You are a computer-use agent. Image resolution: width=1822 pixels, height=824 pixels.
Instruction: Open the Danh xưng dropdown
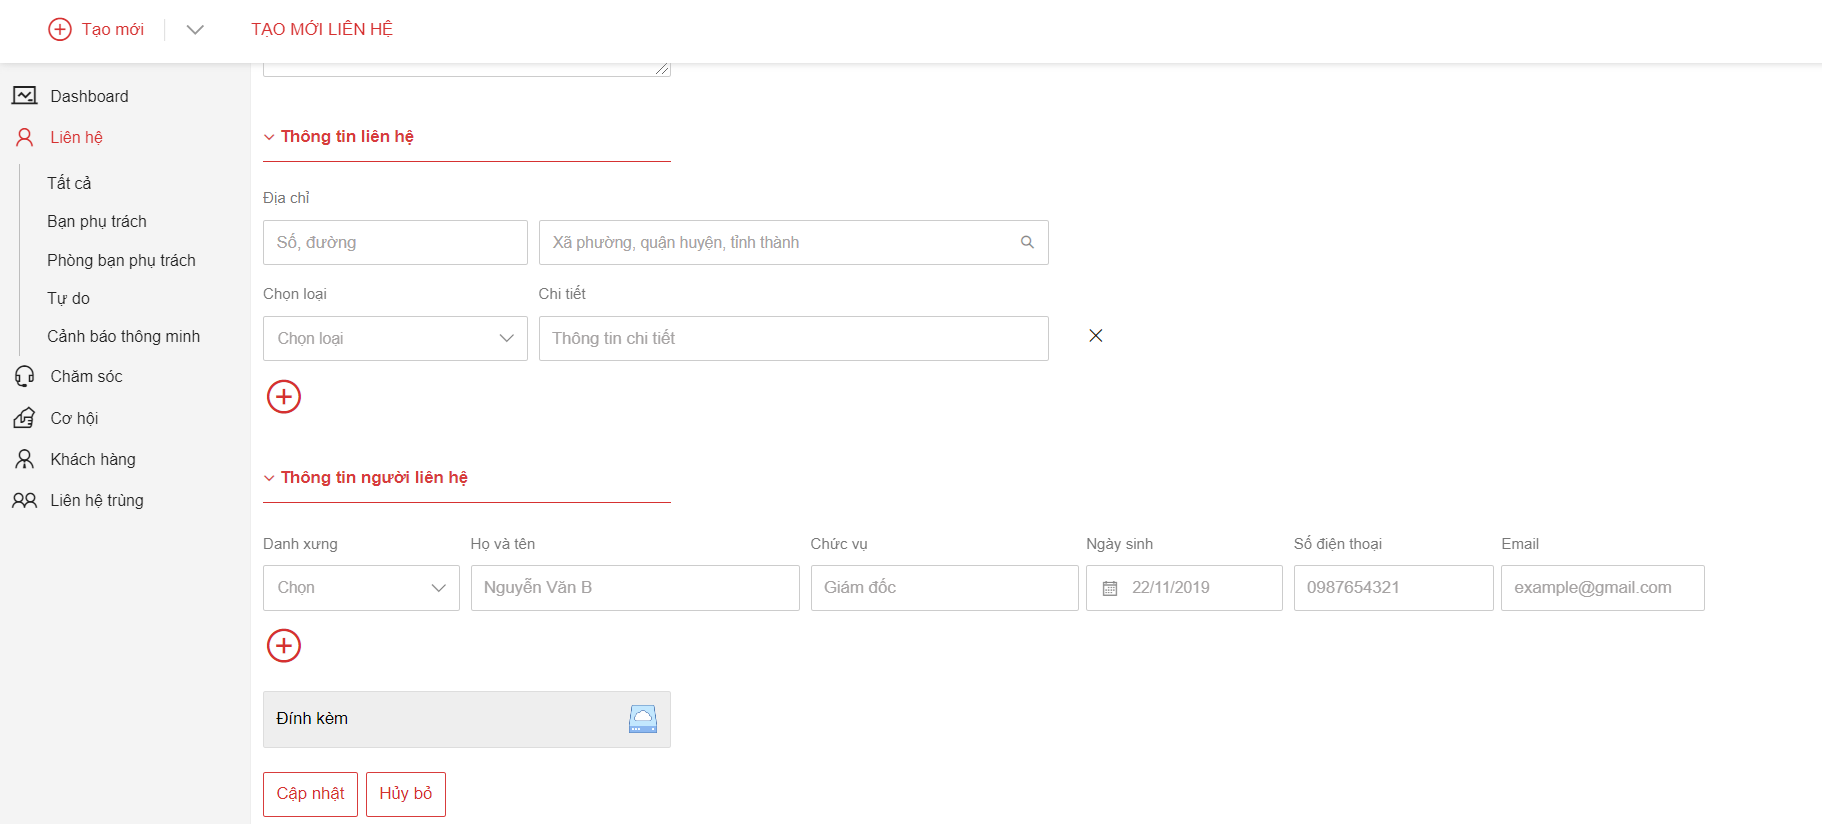click(361, 588)
